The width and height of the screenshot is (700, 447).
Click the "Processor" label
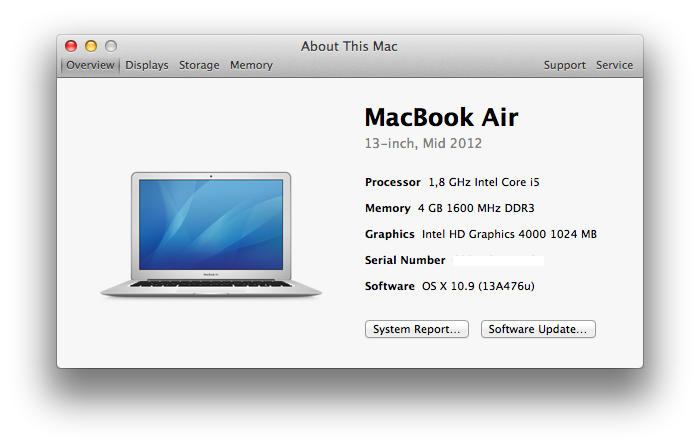(393, 182)
